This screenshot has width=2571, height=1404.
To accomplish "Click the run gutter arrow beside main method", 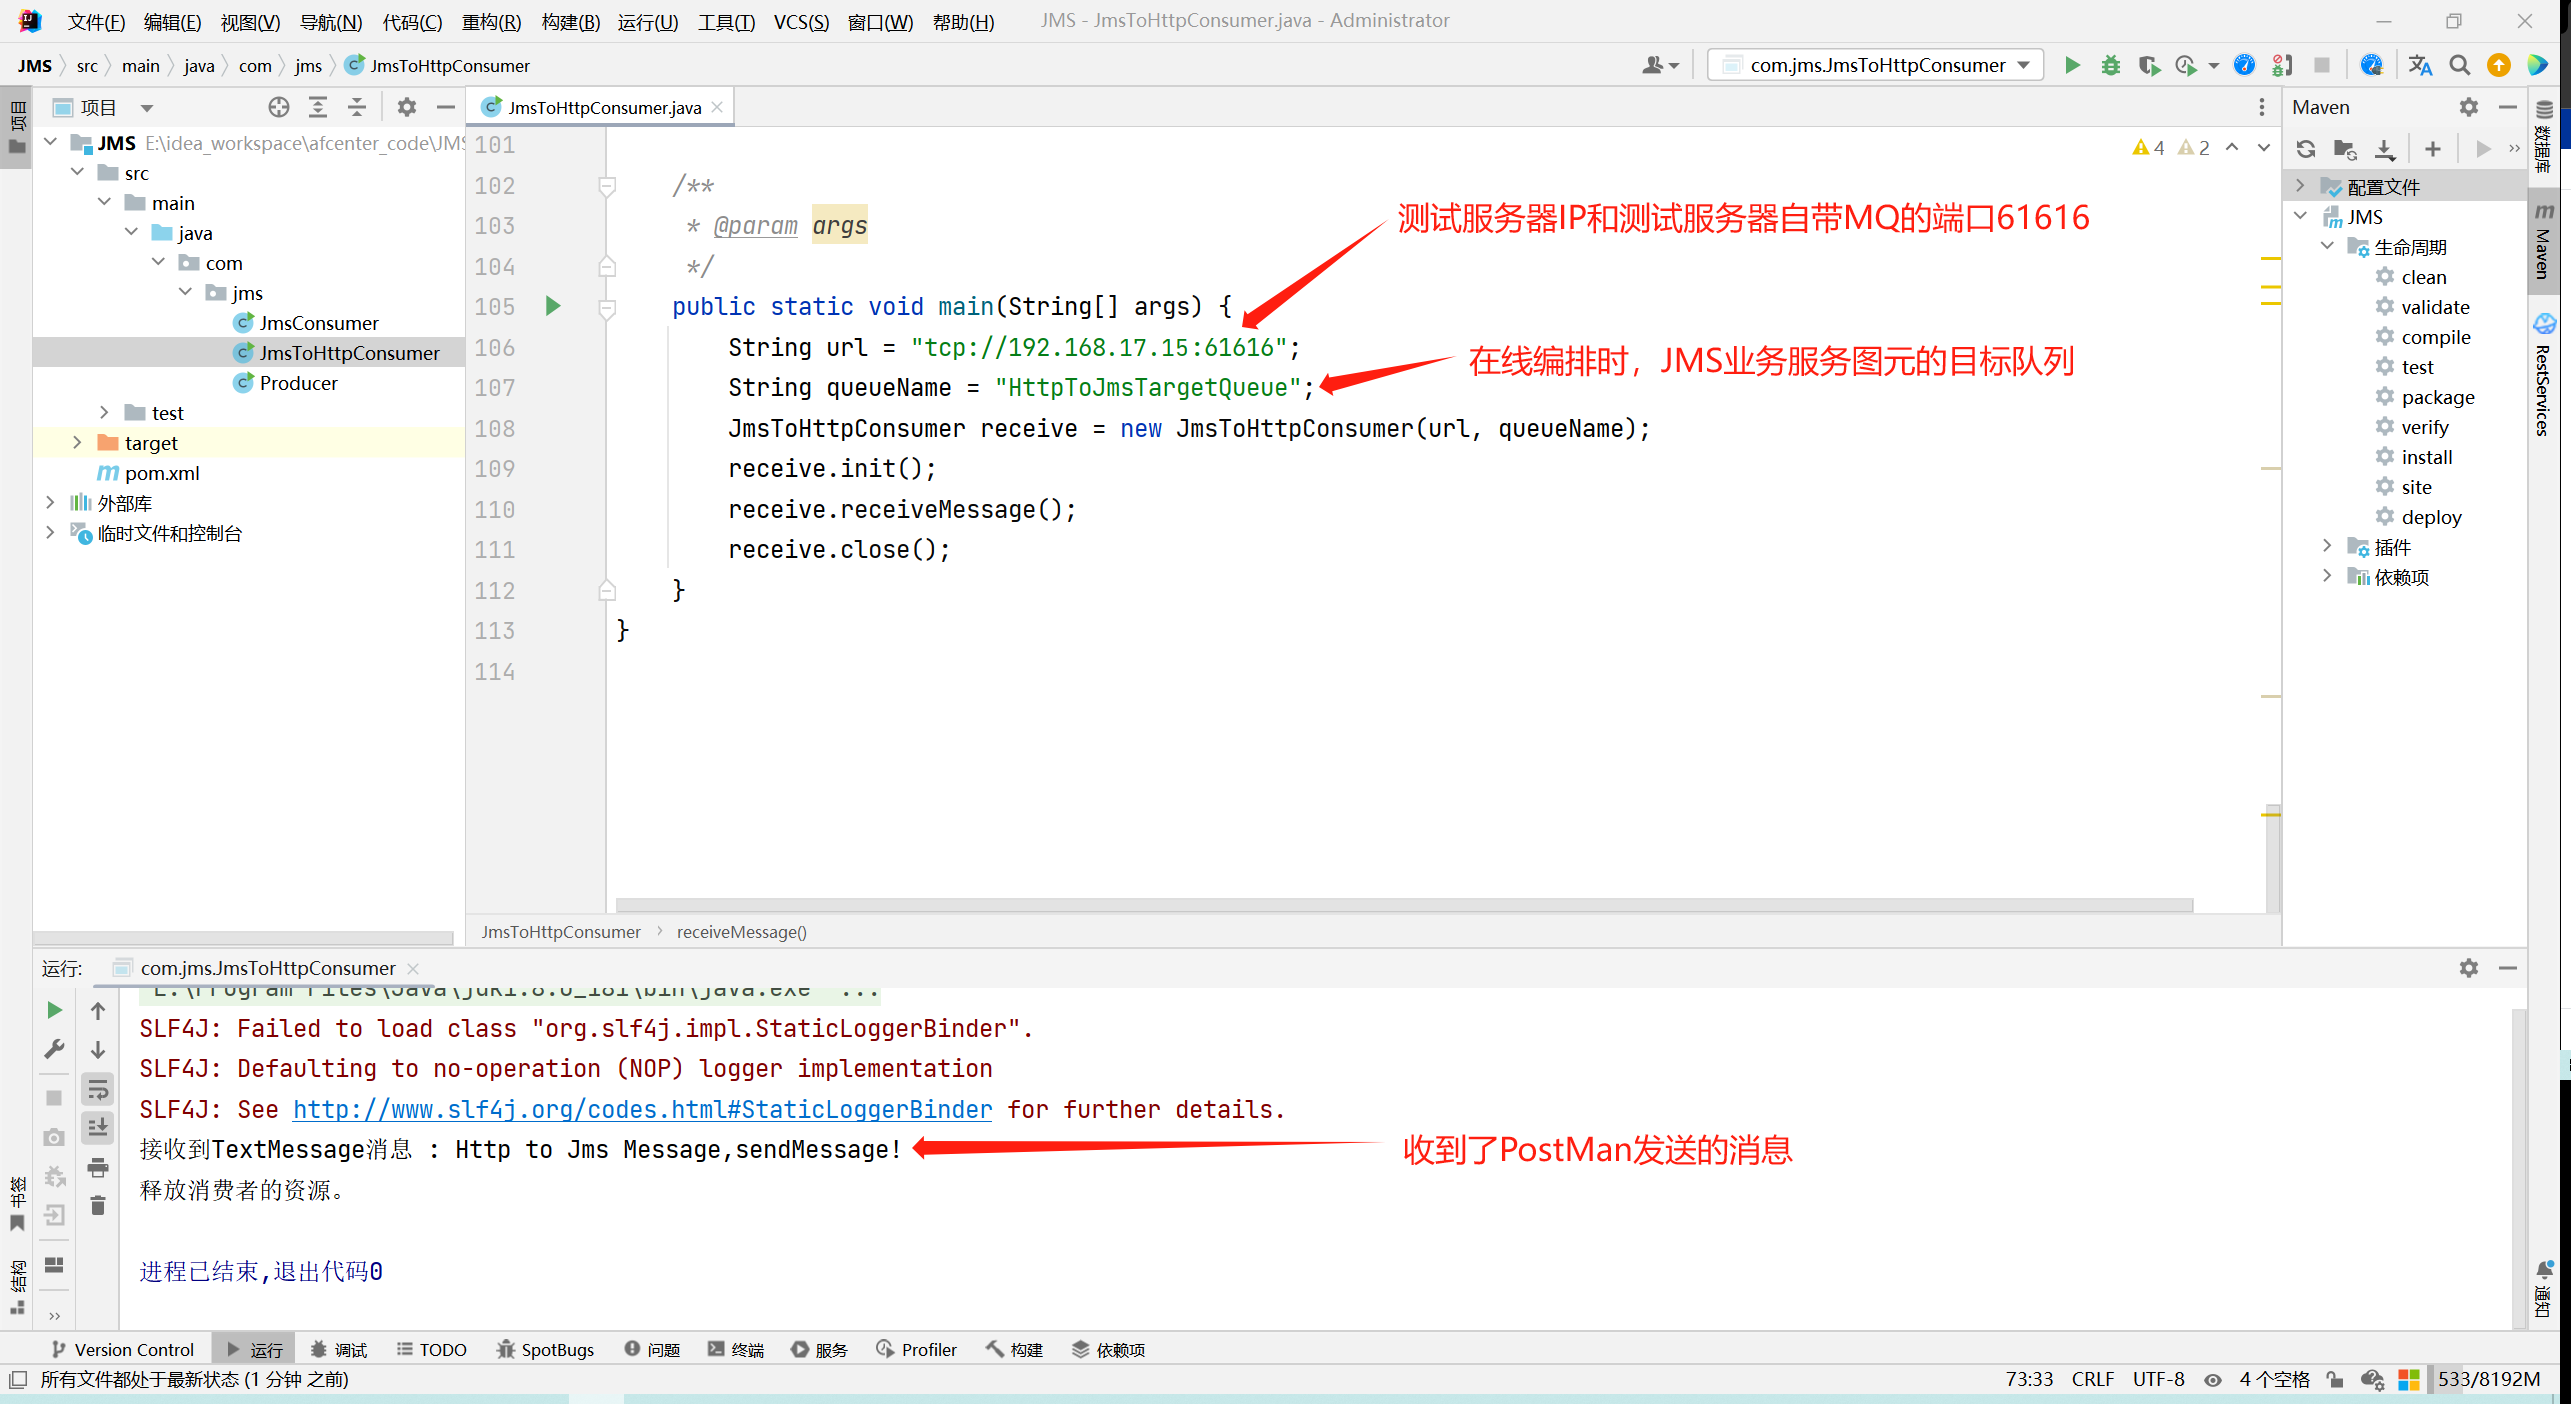I will [x=553, y=306].
